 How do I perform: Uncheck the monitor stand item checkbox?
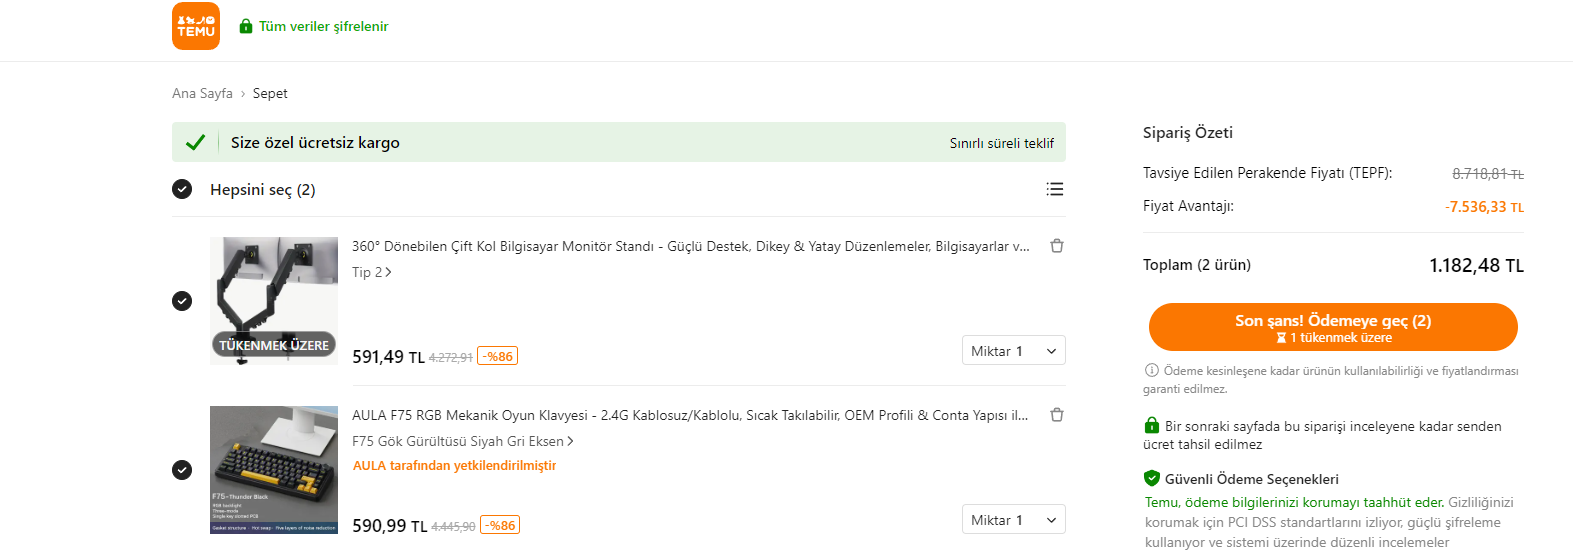pyautogui.click(x=182, y=301)
